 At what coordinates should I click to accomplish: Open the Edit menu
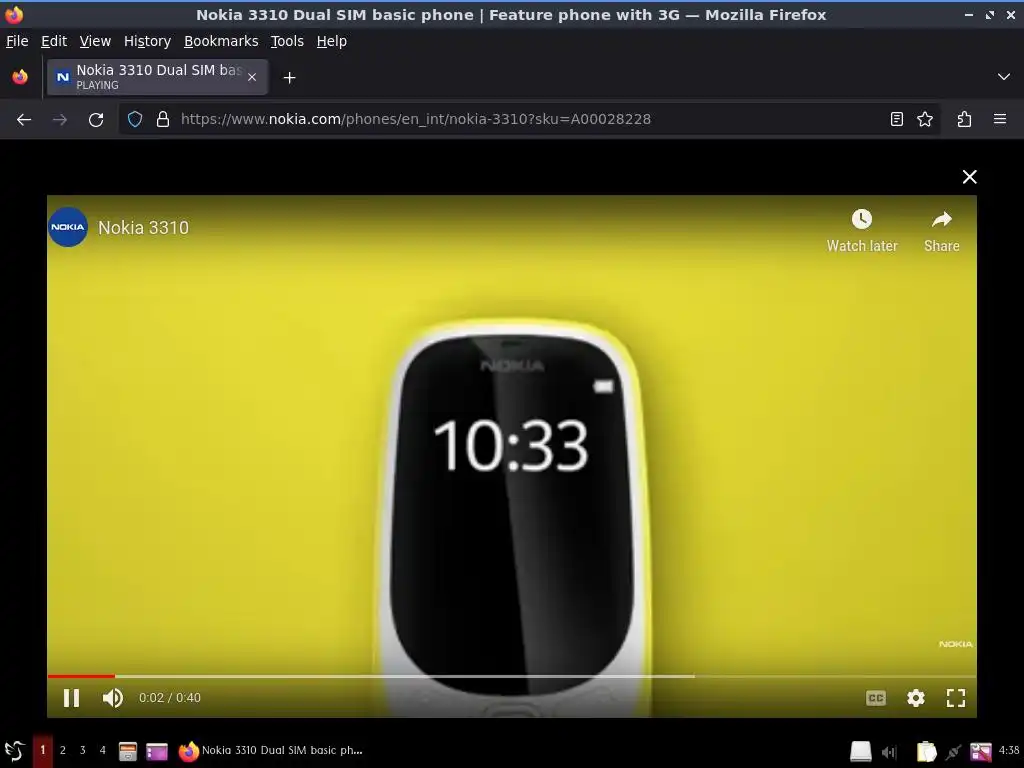click(x=54, y=41)
